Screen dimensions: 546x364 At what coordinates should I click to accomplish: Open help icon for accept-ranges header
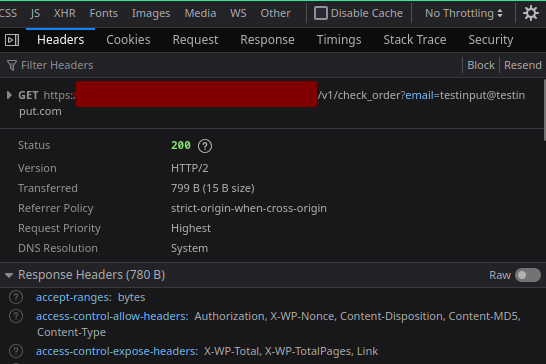pos(16,297)
